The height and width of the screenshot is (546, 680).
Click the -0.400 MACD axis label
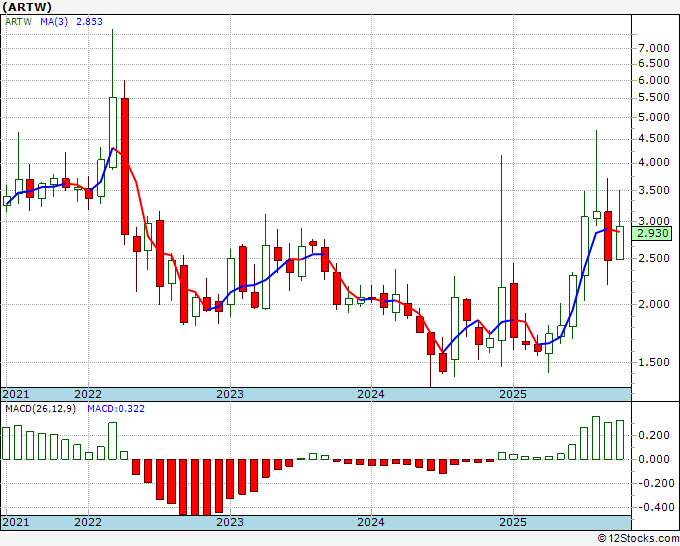click(x=653, y=507)
